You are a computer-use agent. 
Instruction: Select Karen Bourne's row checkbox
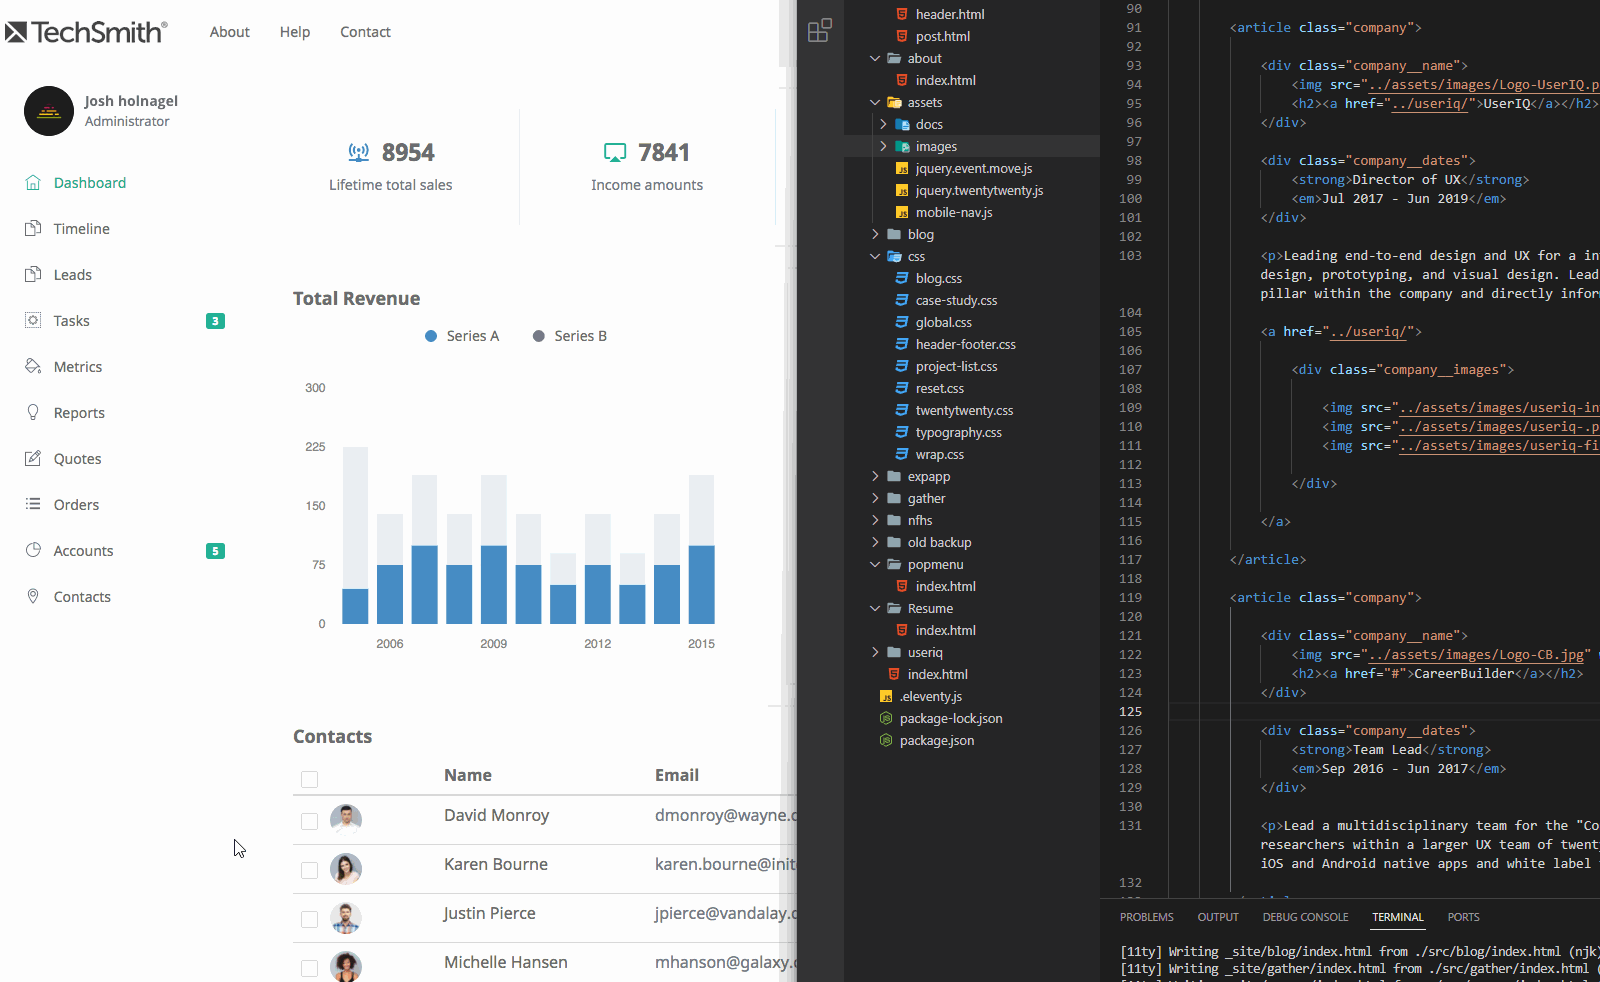click(309, 870)
